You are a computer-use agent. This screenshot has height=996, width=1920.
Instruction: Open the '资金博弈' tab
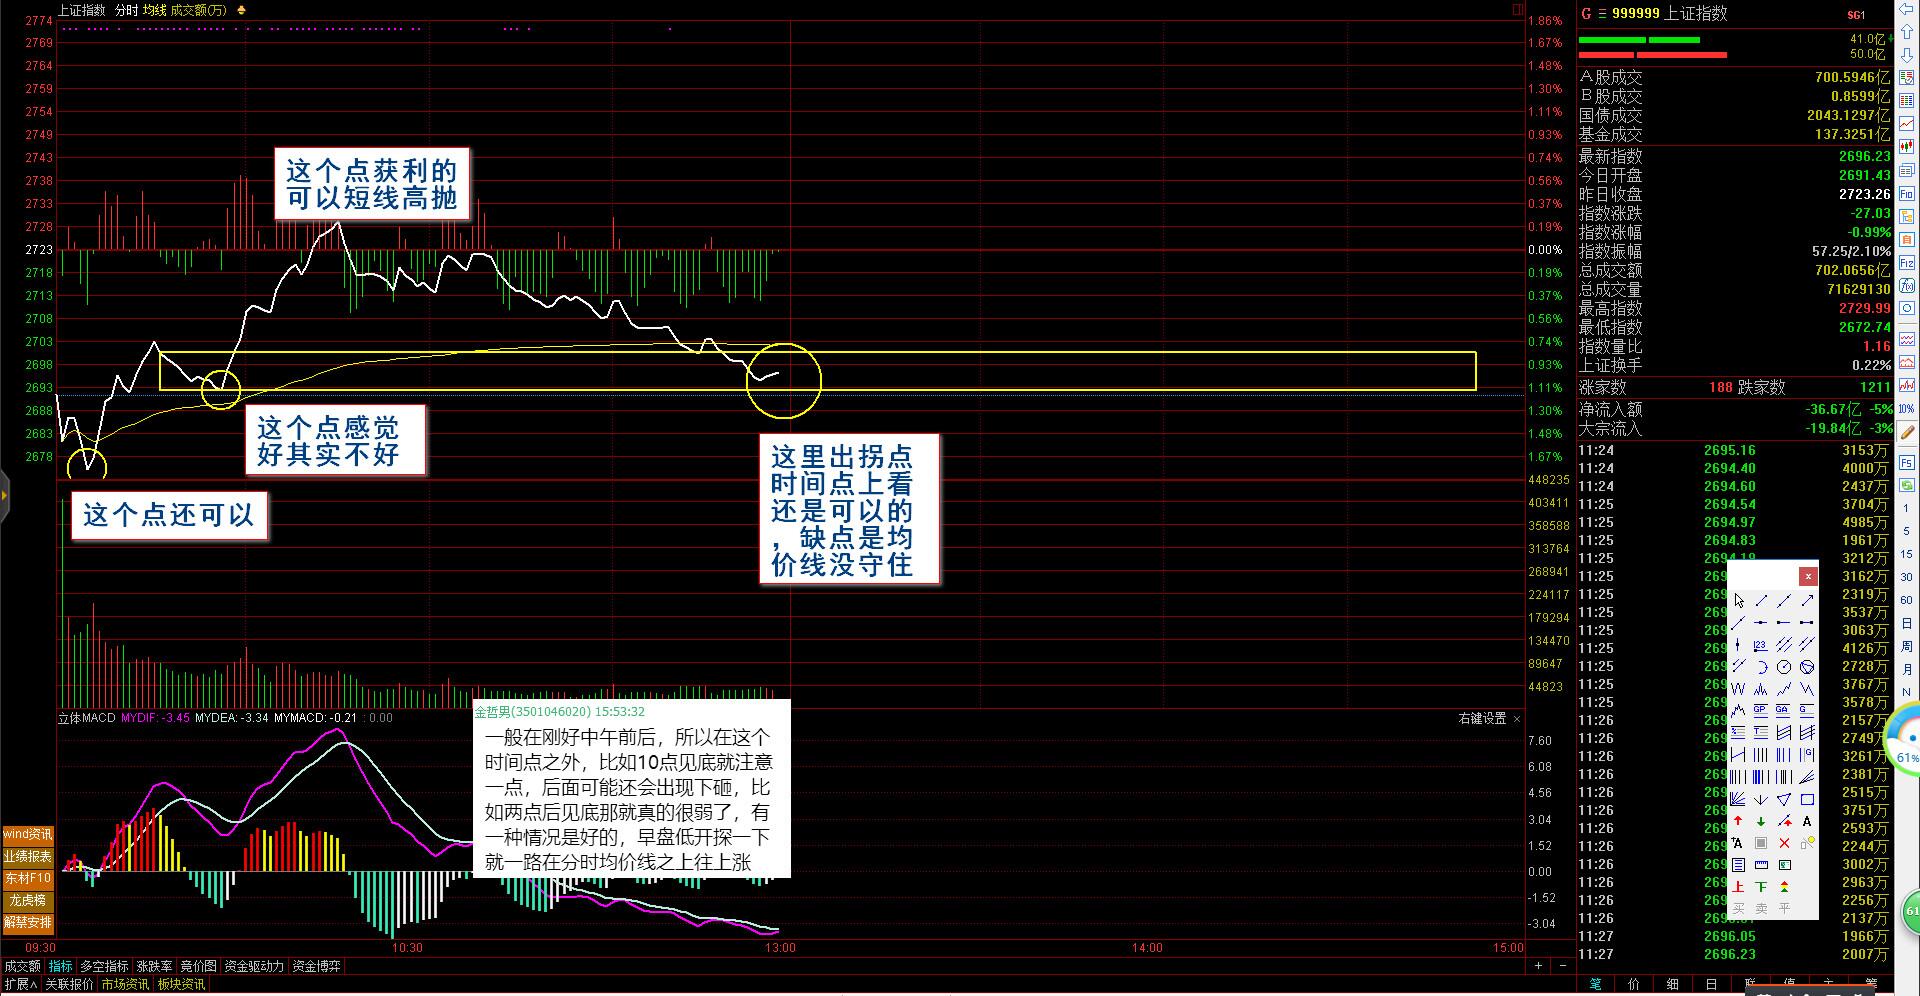coord(317,966)
